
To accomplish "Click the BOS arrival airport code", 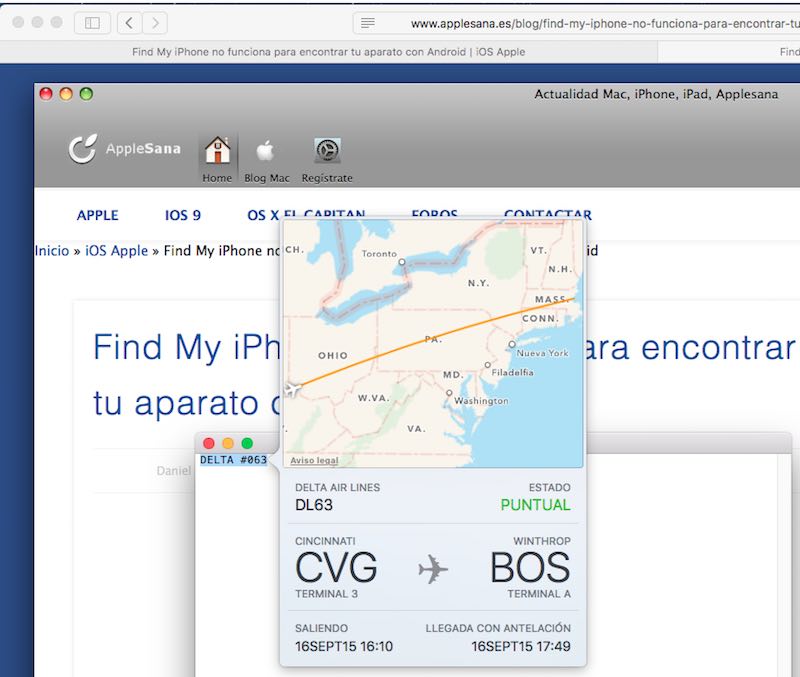I will (530, 567).
